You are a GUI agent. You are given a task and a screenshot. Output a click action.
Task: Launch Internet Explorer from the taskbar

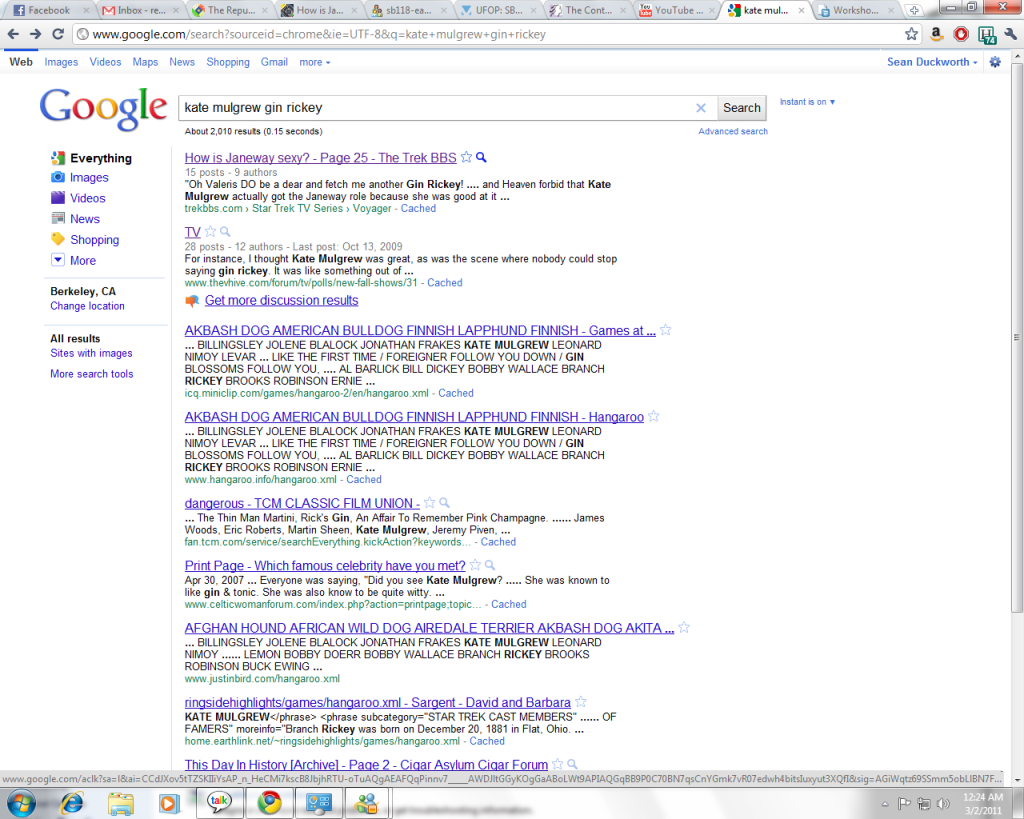[x=71, y=803]
